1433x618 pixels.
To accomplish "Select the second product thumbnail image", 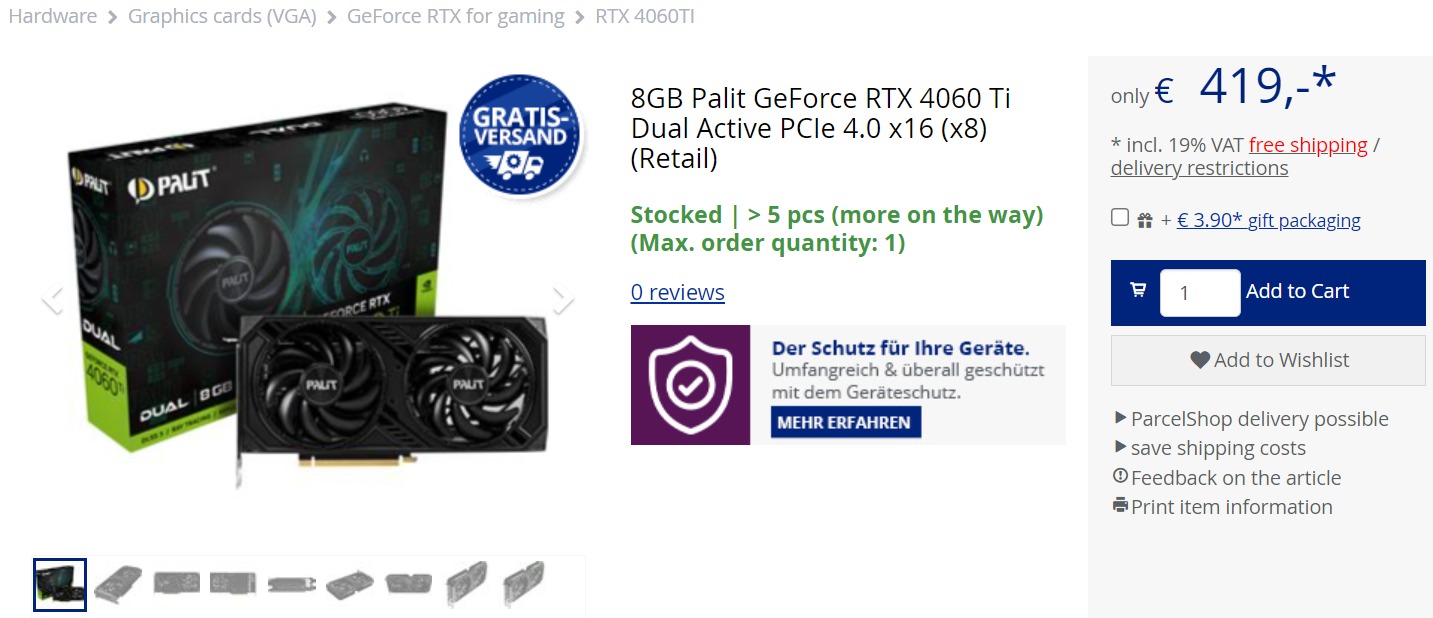I will (x=118, y=584).
